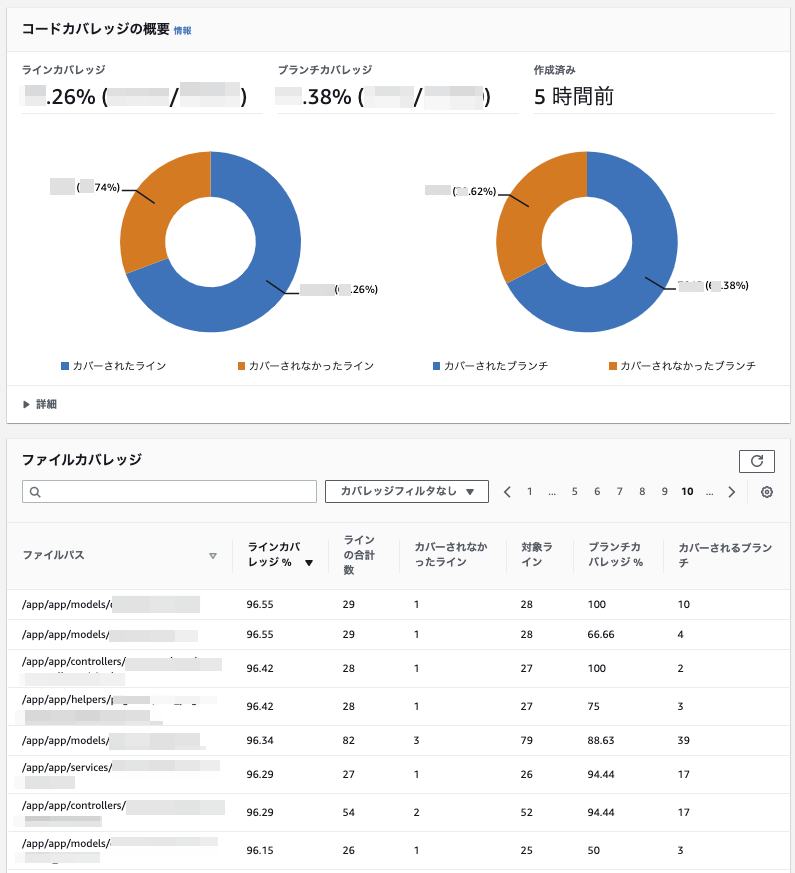Click the 5 時間前 created time
The width and height of the screenshot is (795, 873).
573,97
